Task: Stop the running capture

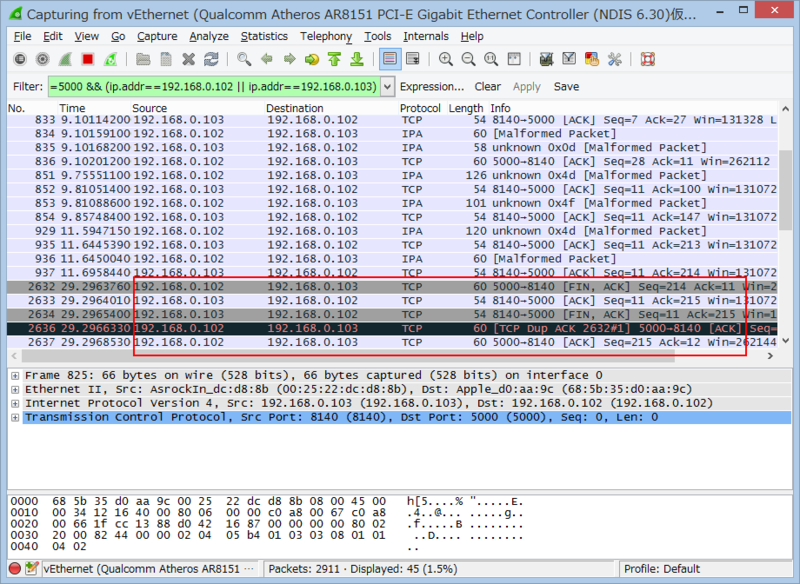Action: point(88,59)
